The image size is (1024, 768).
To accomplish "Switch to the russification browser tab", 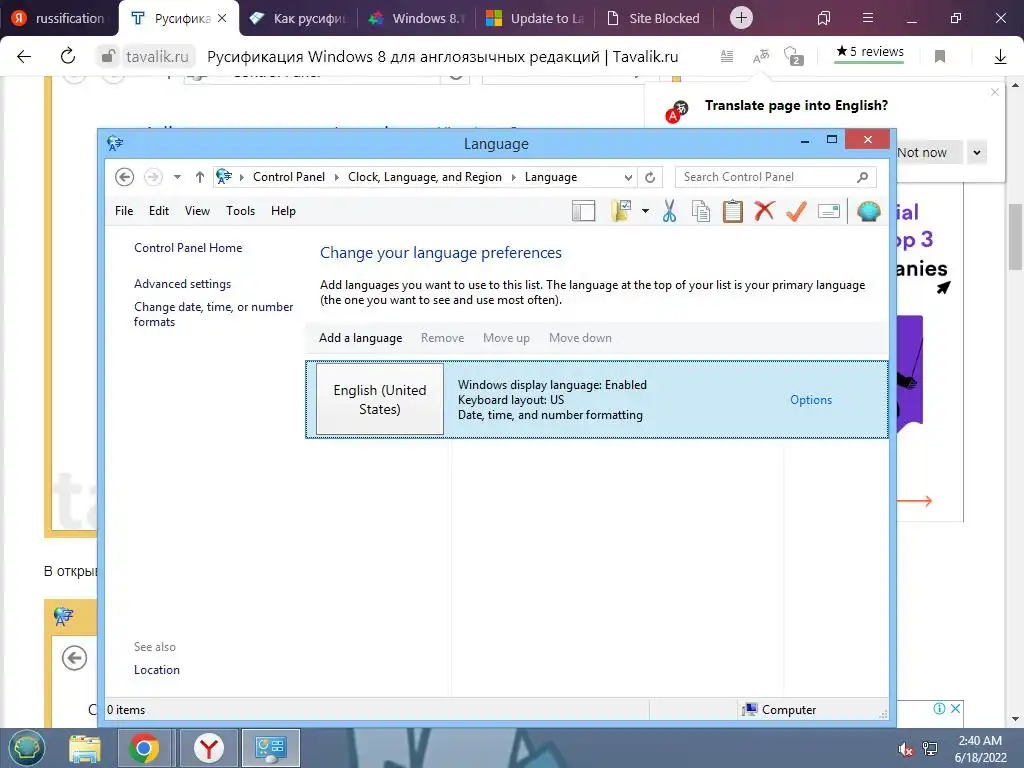I will [x=59, y=18].
